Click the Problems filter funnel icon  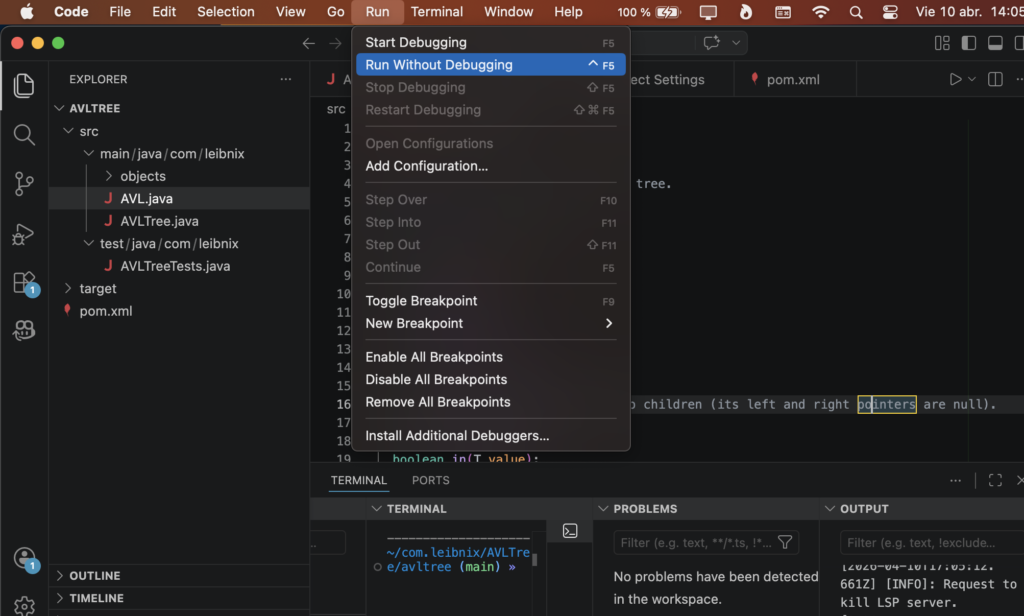tap(785, 543)
